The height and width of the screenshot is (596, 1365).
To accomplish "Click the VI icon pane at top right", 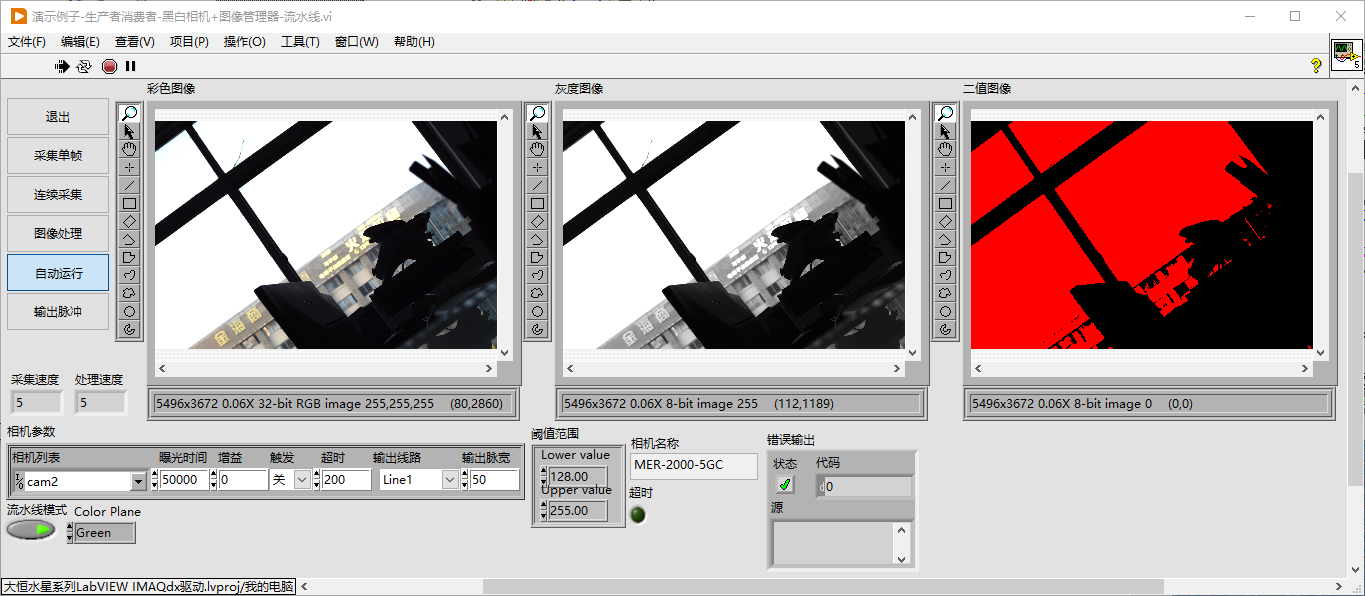I will [1346, 54].
